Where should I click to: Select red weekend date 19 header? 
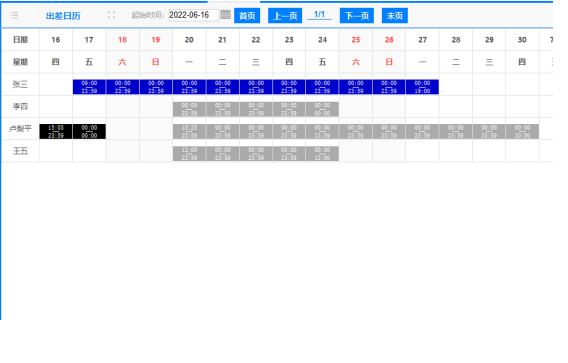point(156,40)
